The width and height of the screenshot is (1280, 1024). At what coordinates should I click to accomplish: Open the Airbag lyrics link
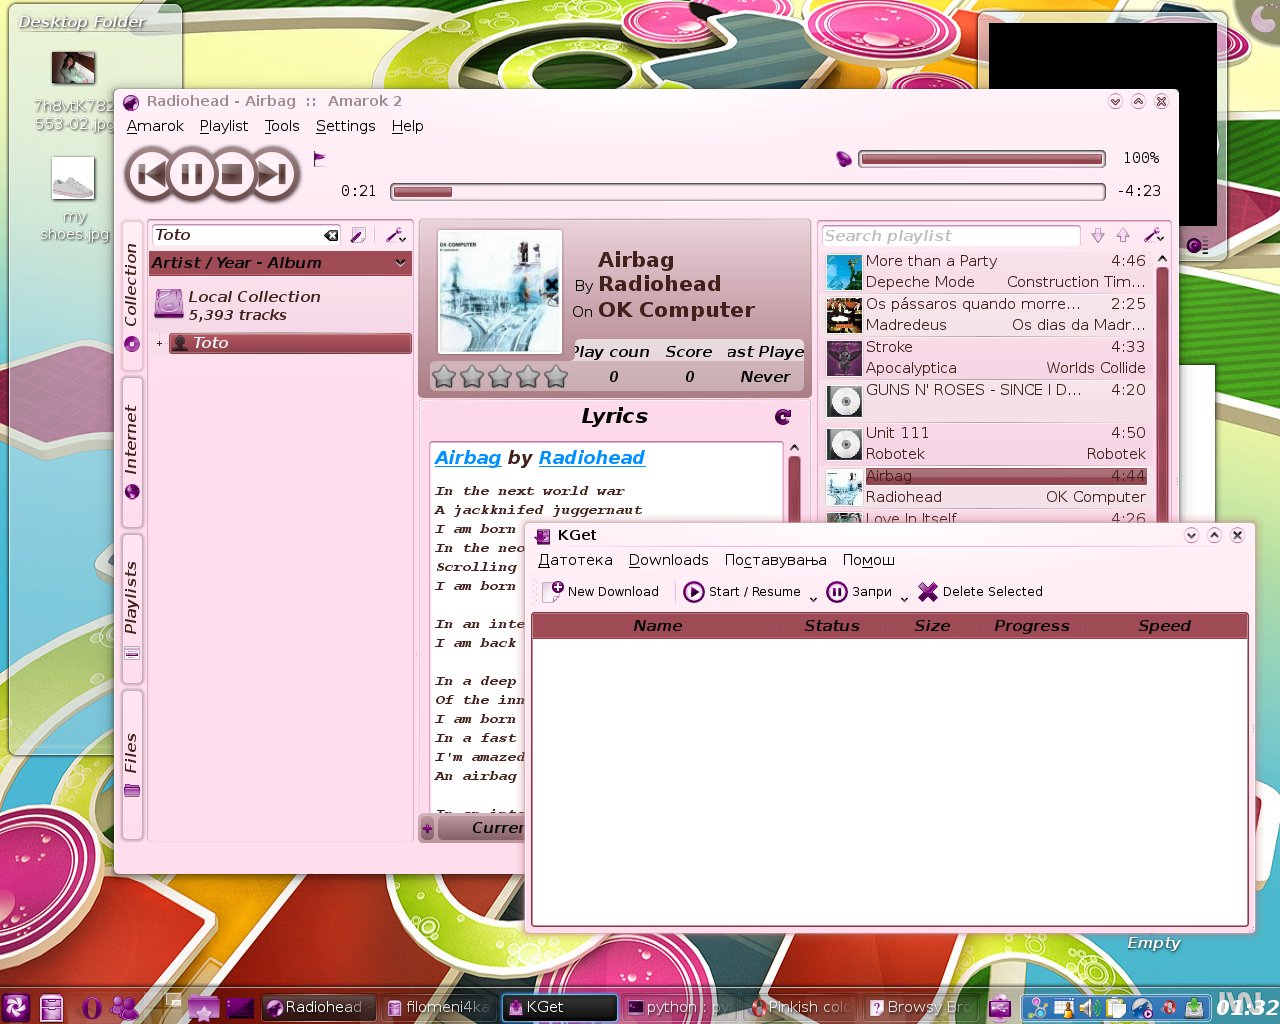[467, 458]
